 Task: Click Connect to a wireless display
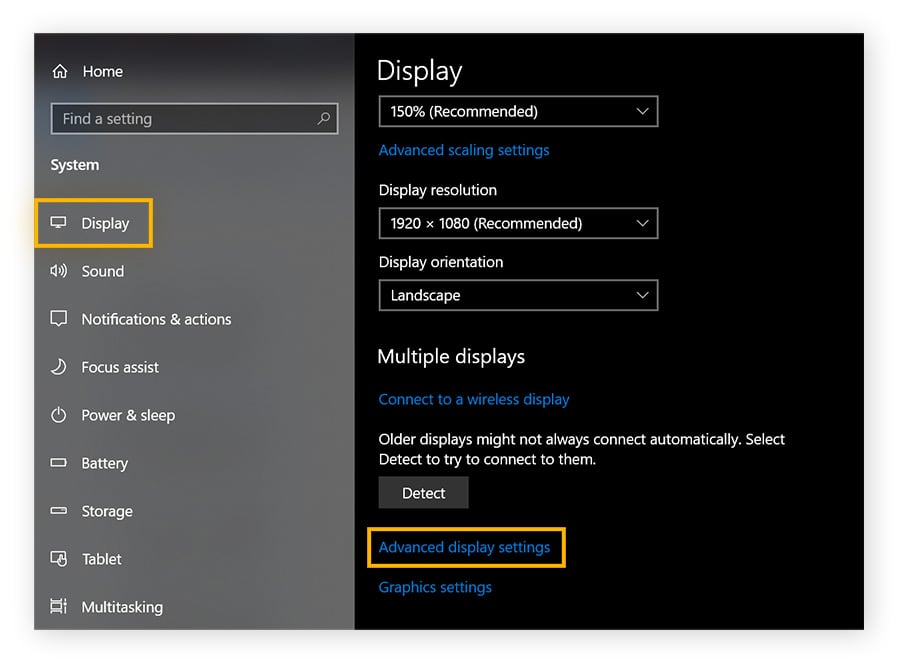[473, 399]
